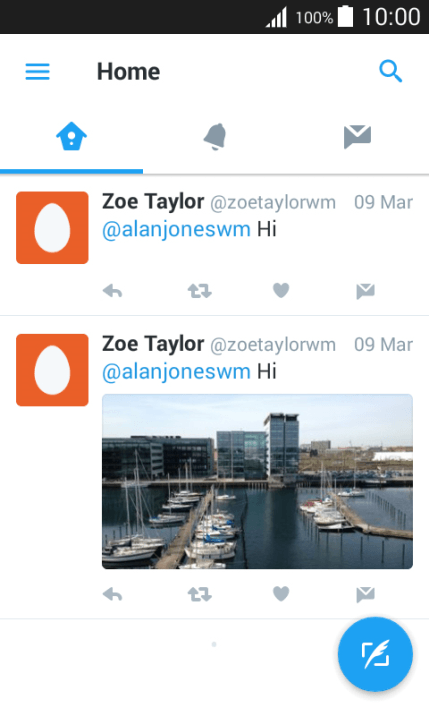Like the first tweet with the heart

[281, 290]
